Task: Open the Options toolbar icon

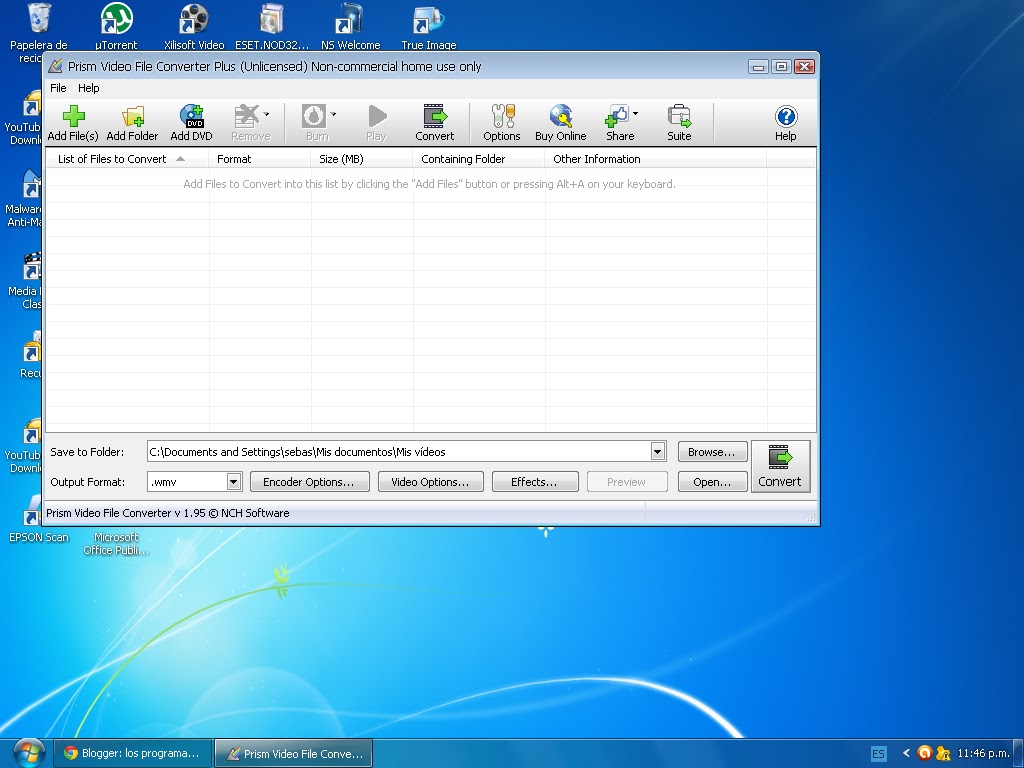Action: (501, 123)
